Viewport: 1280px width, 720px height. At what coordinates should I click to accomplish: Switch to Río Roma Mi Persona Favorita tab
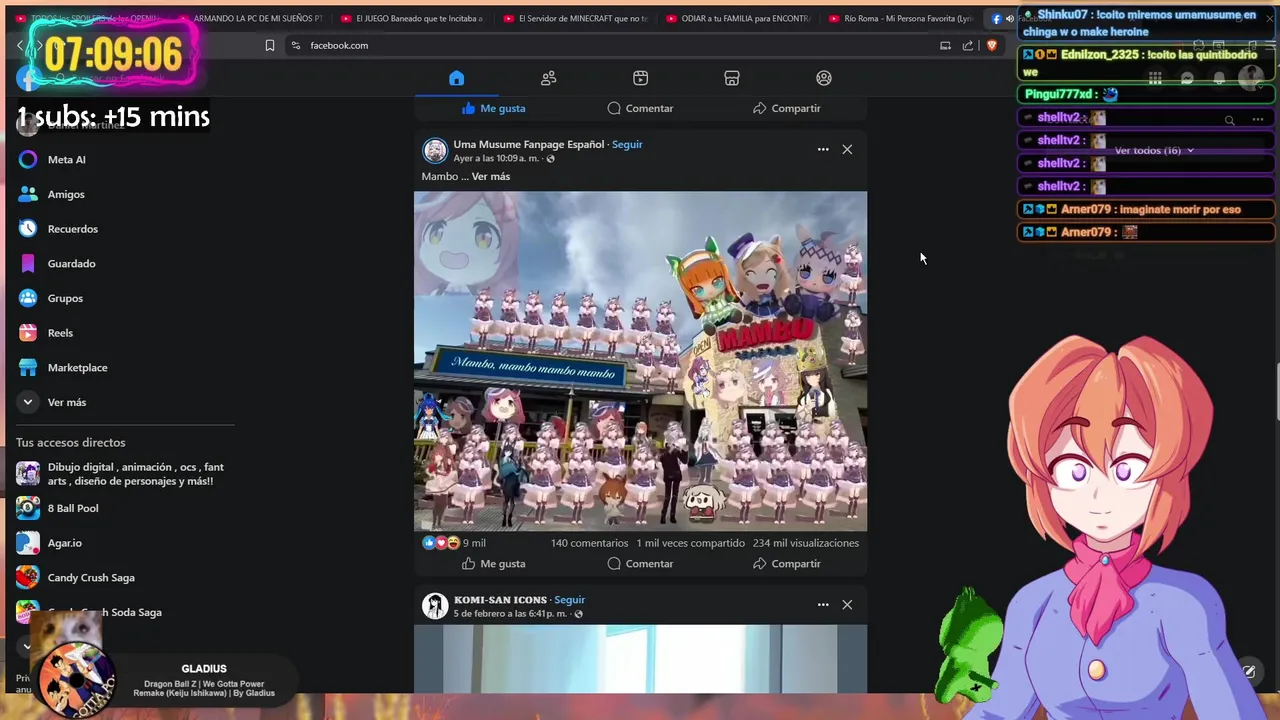(902, 18)
